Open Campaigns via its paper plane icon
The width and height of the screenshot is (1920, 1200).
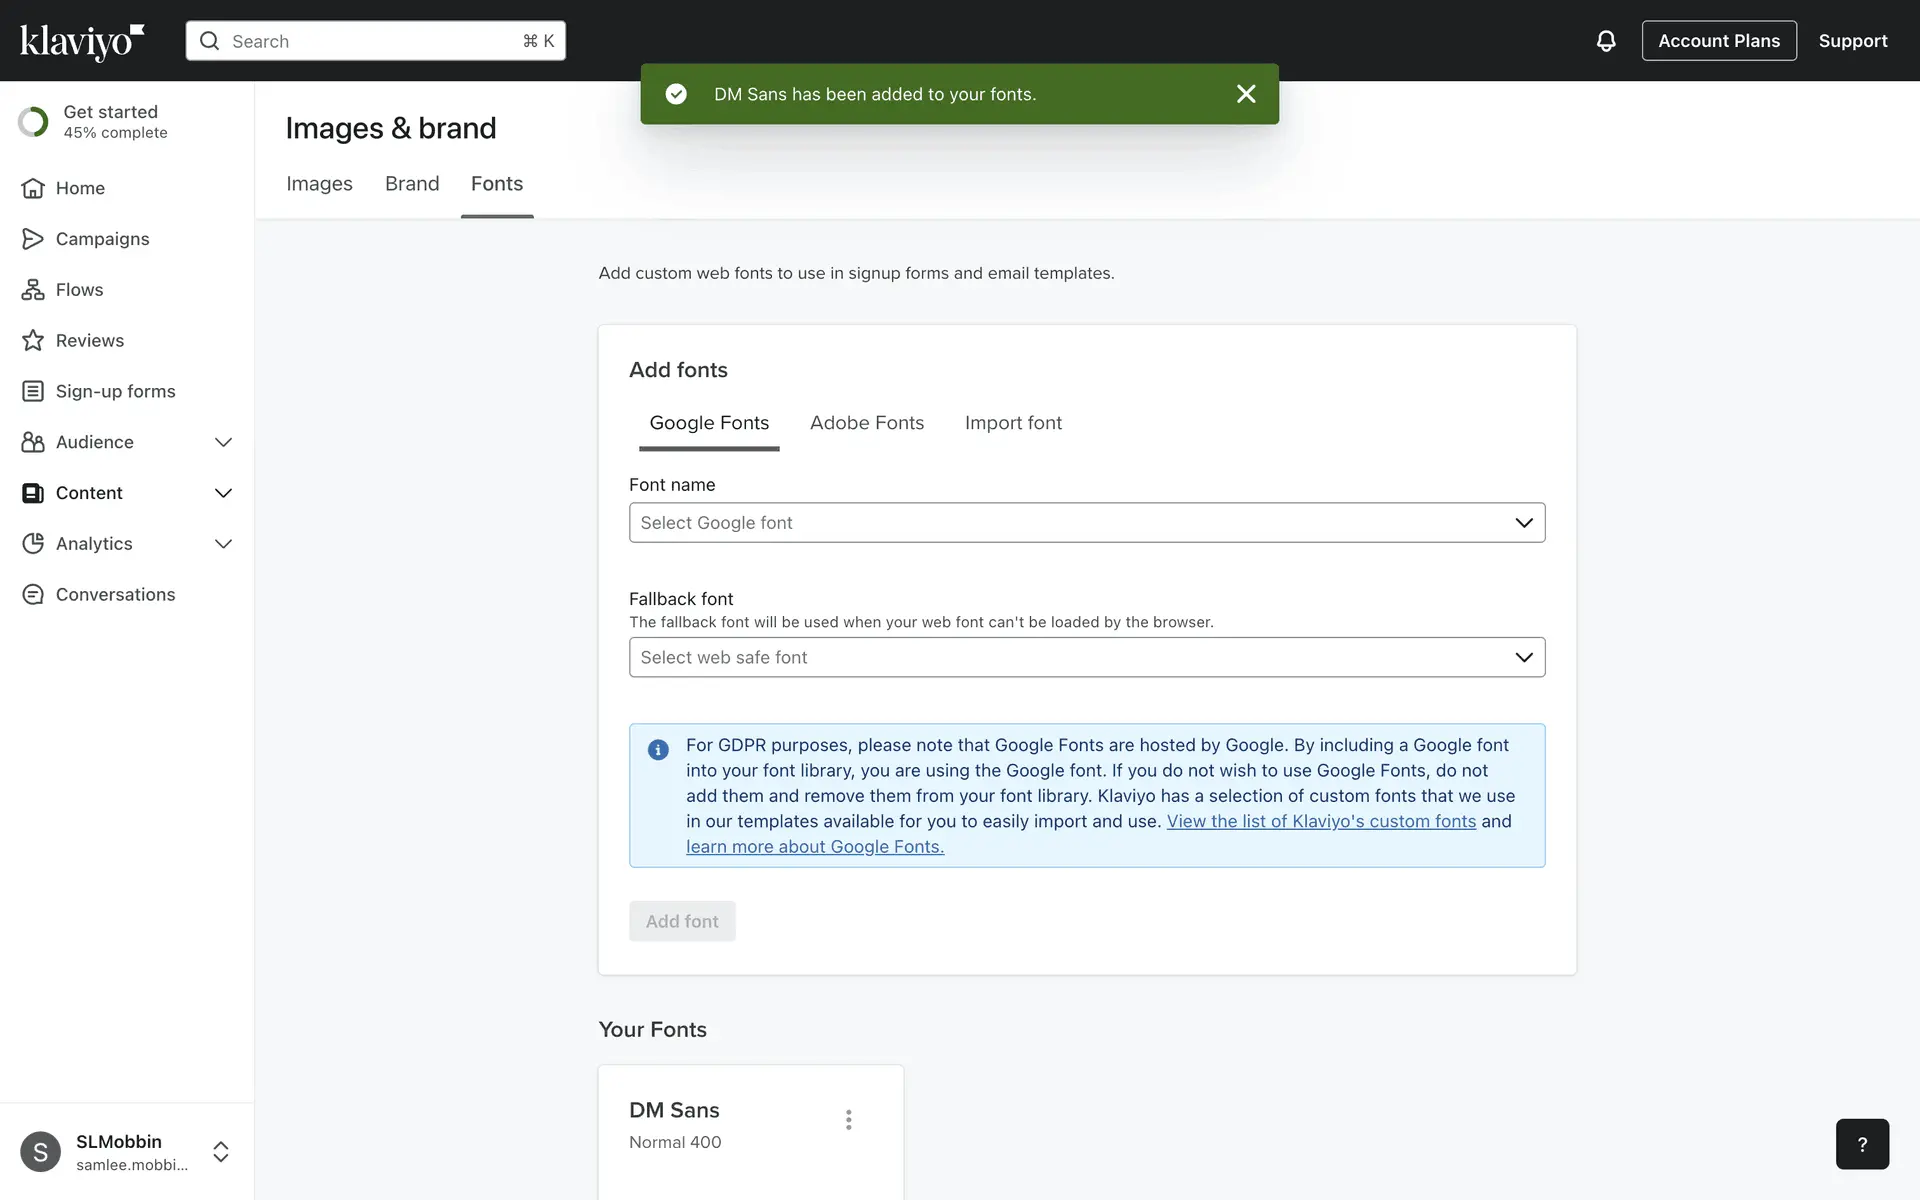pyautogui.click(x=33, y=239)
